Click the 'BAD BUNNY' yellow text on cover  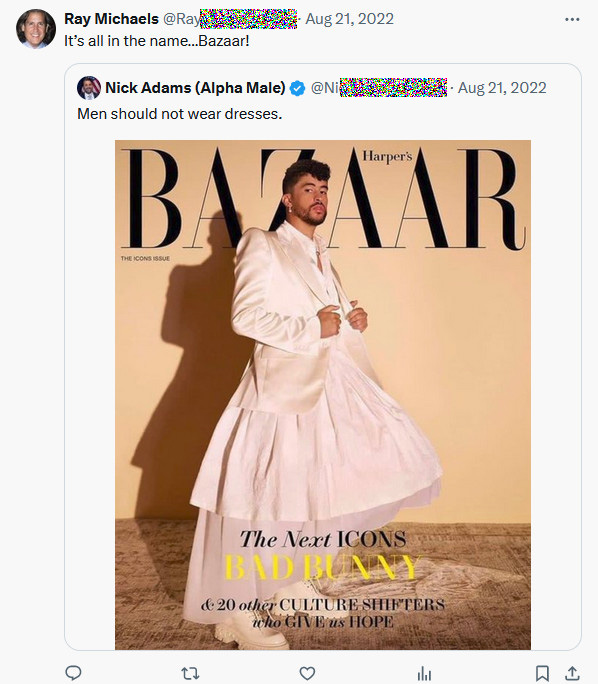[322, 568]
